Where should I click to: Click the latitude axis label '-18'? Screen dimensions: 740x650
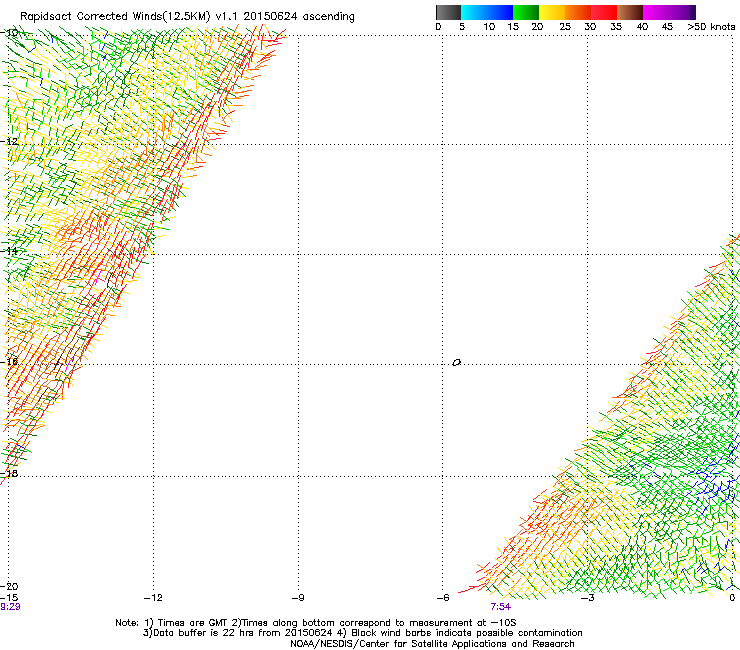[9, 473]
